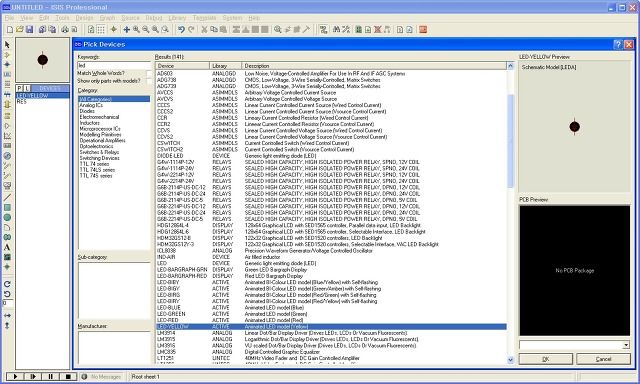640x384 pixels.
Task: Click the Undo arrow in toolbar
Action: (181, 29)
